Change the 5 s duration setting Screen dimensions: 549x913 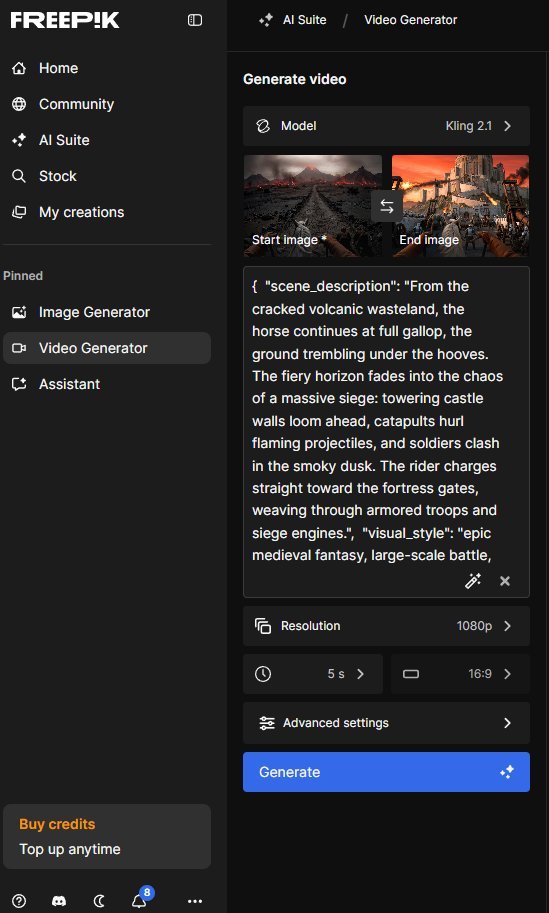(313, 674)
